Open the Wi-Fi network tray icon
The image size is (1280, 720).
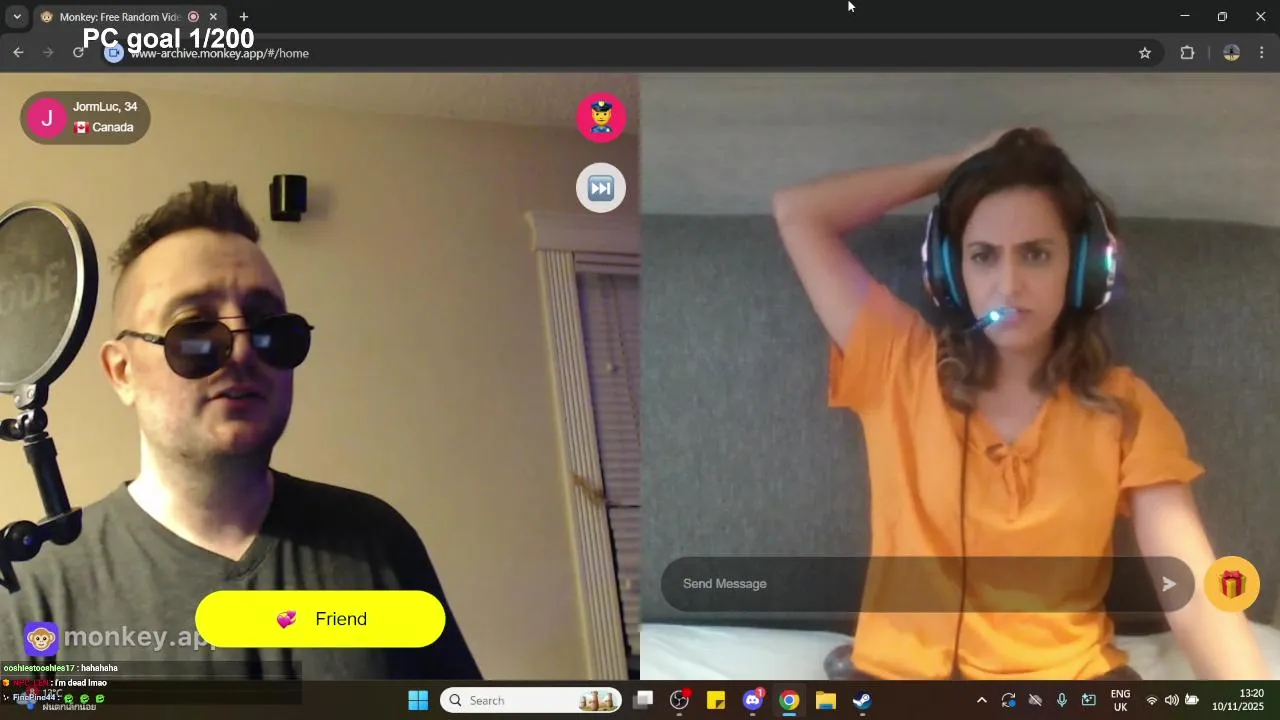point(1152,700)
